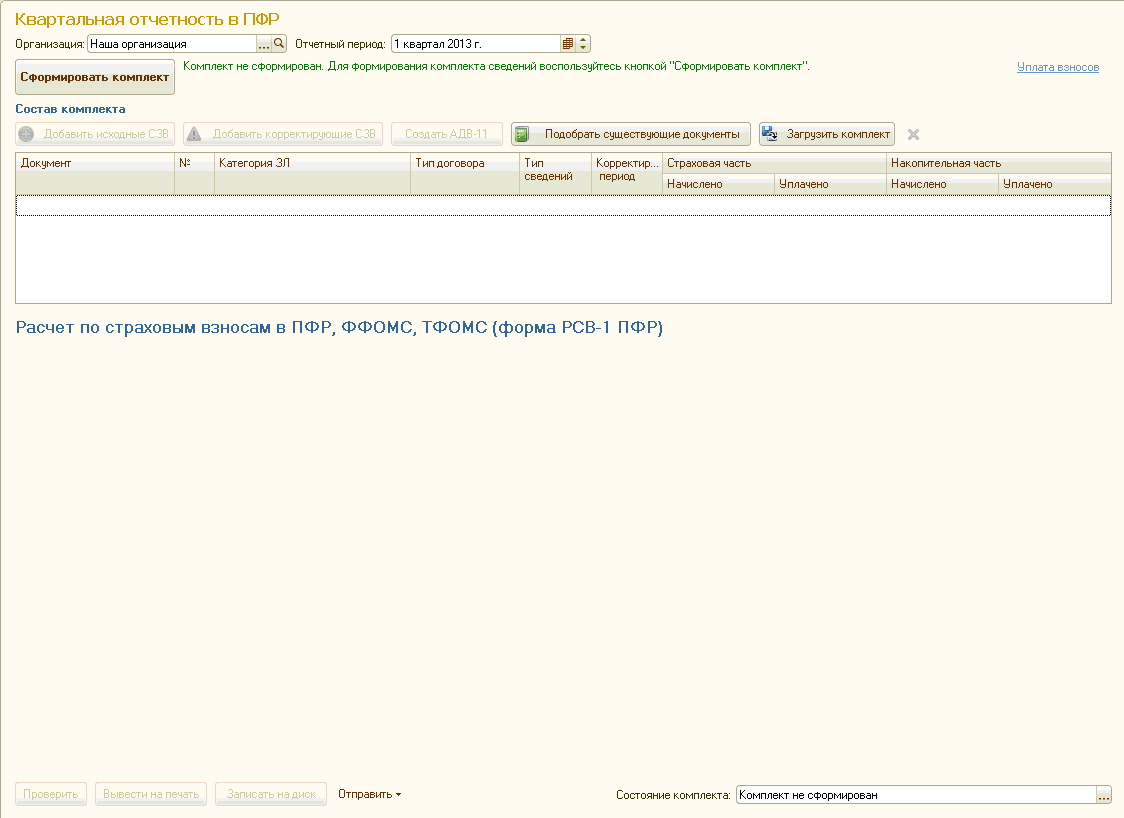Click the gray X delete icon
Screen dimensions: 1124x818
[x=913, y=135]
